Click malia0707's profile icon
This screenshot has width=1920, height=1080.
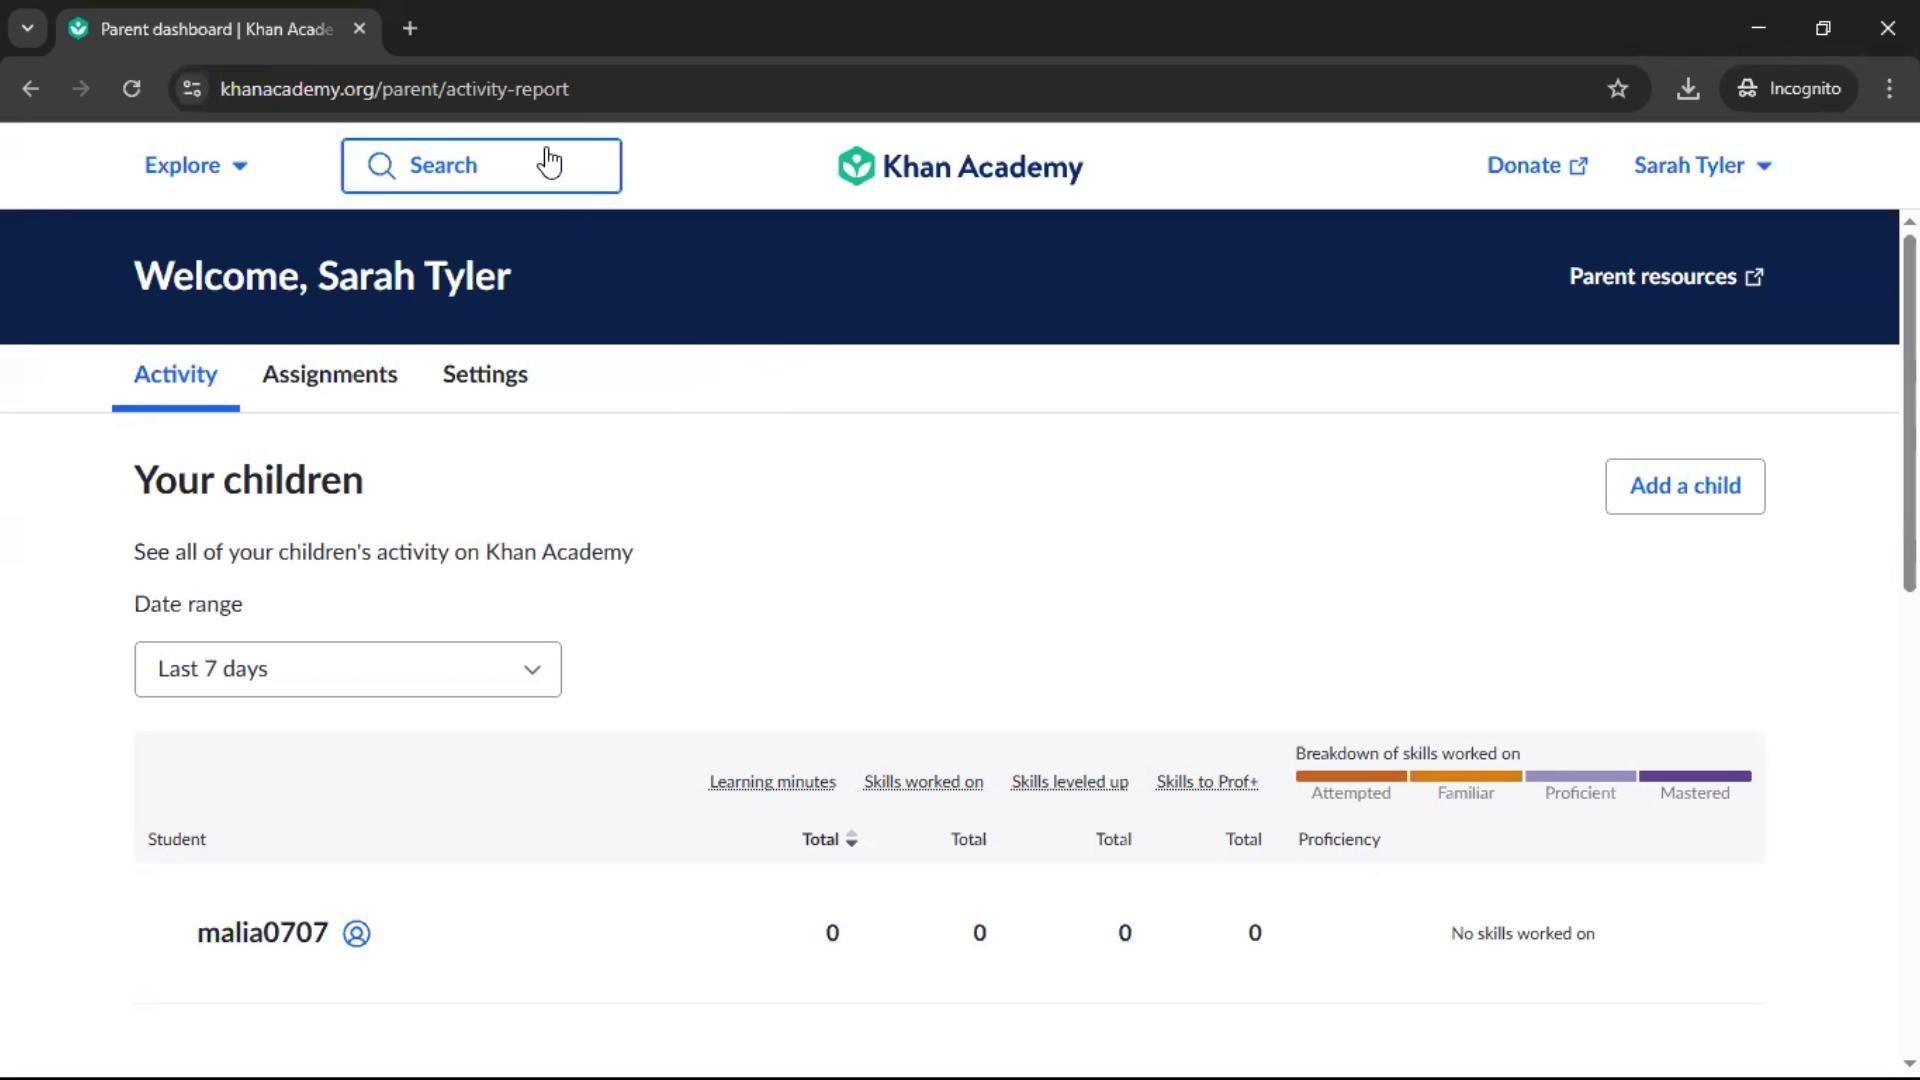click(356, 933)
